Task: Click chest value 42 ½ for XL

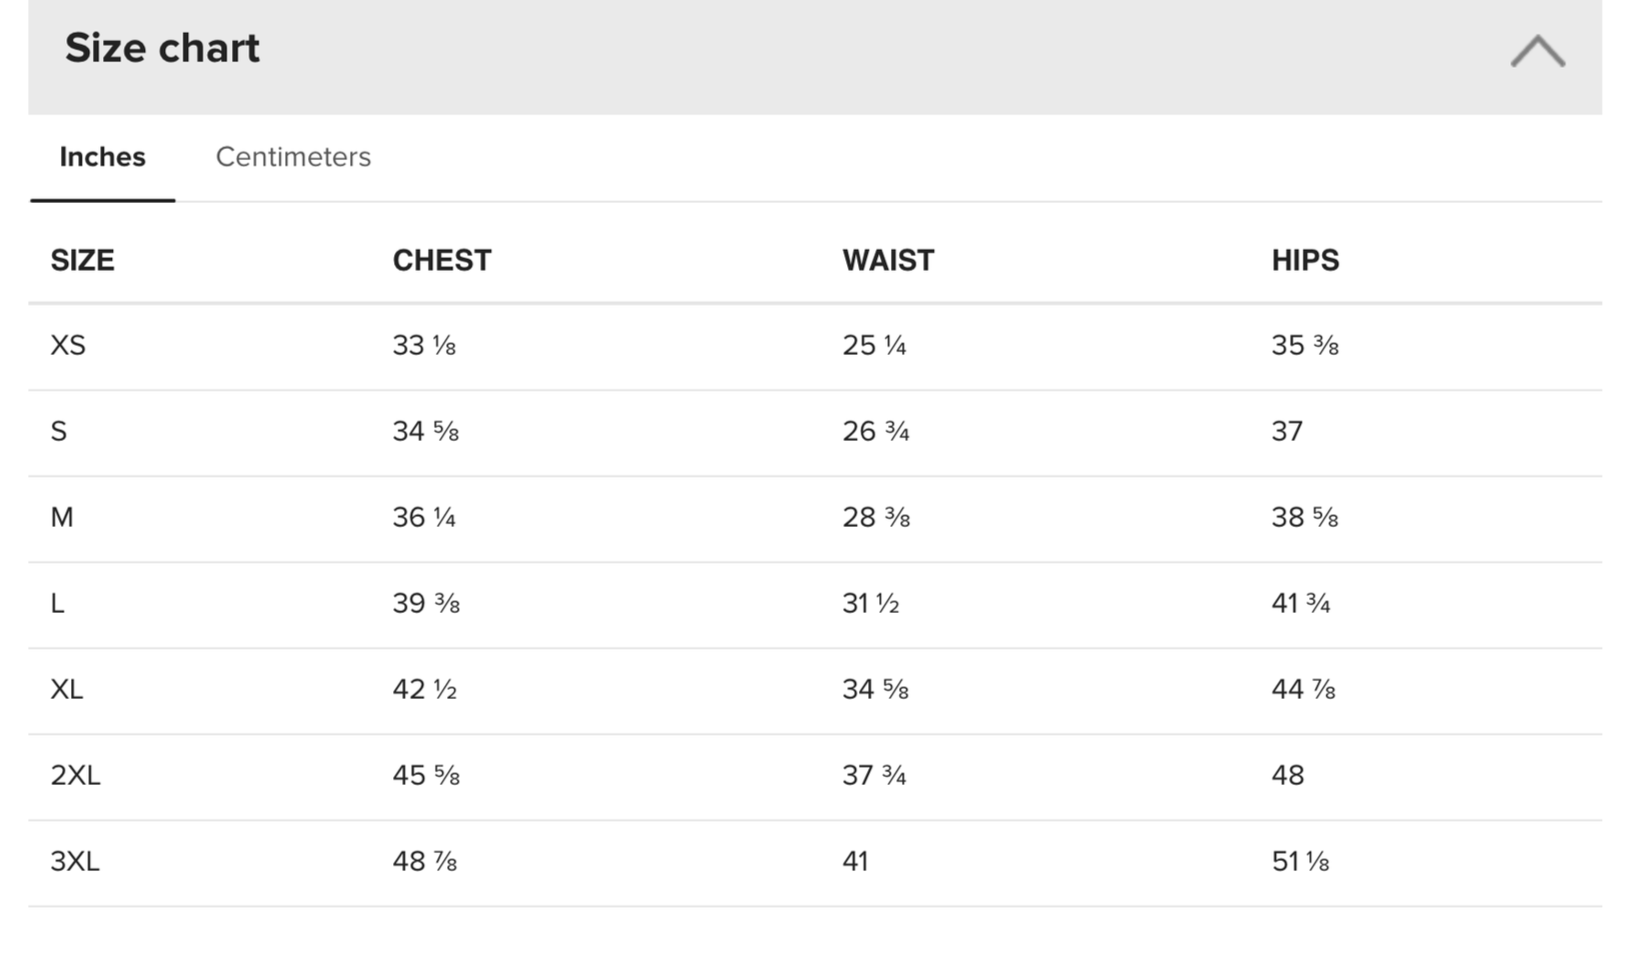Action: tap(425, 690)
